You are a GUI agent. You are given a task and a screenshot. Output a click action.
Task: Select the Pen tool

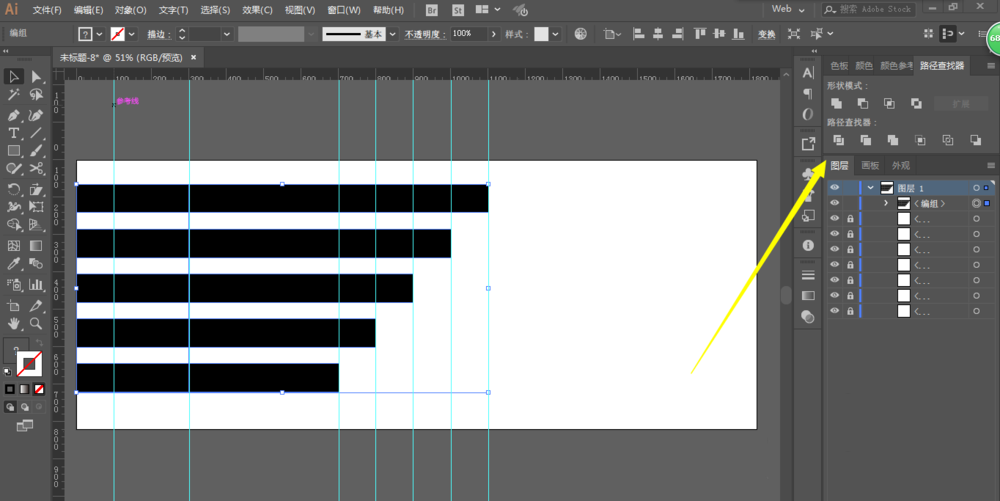click(x=13, y=115)
